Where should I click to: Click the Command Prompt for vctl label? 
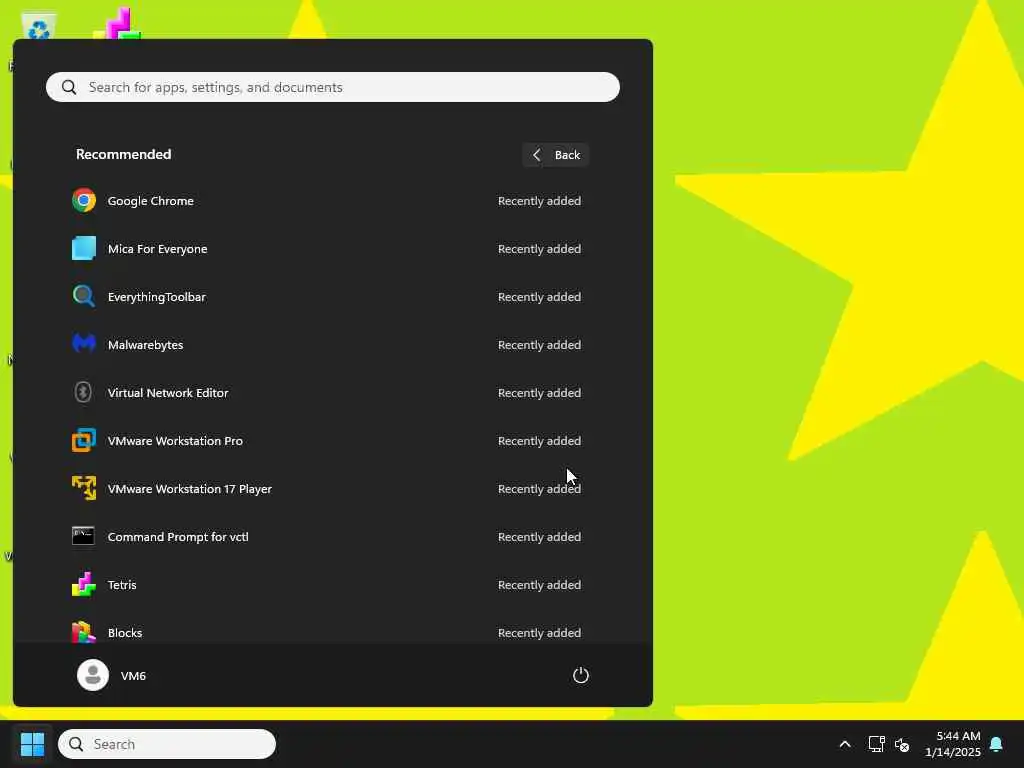(x=178, y=537)
